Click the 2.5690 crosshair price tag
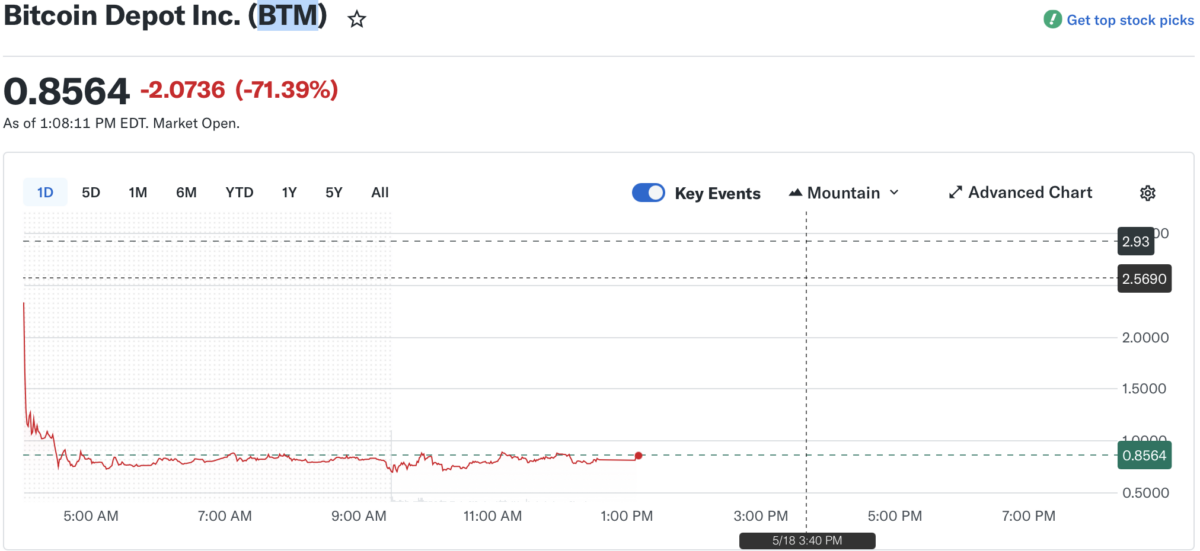 tap(1145, 279)
